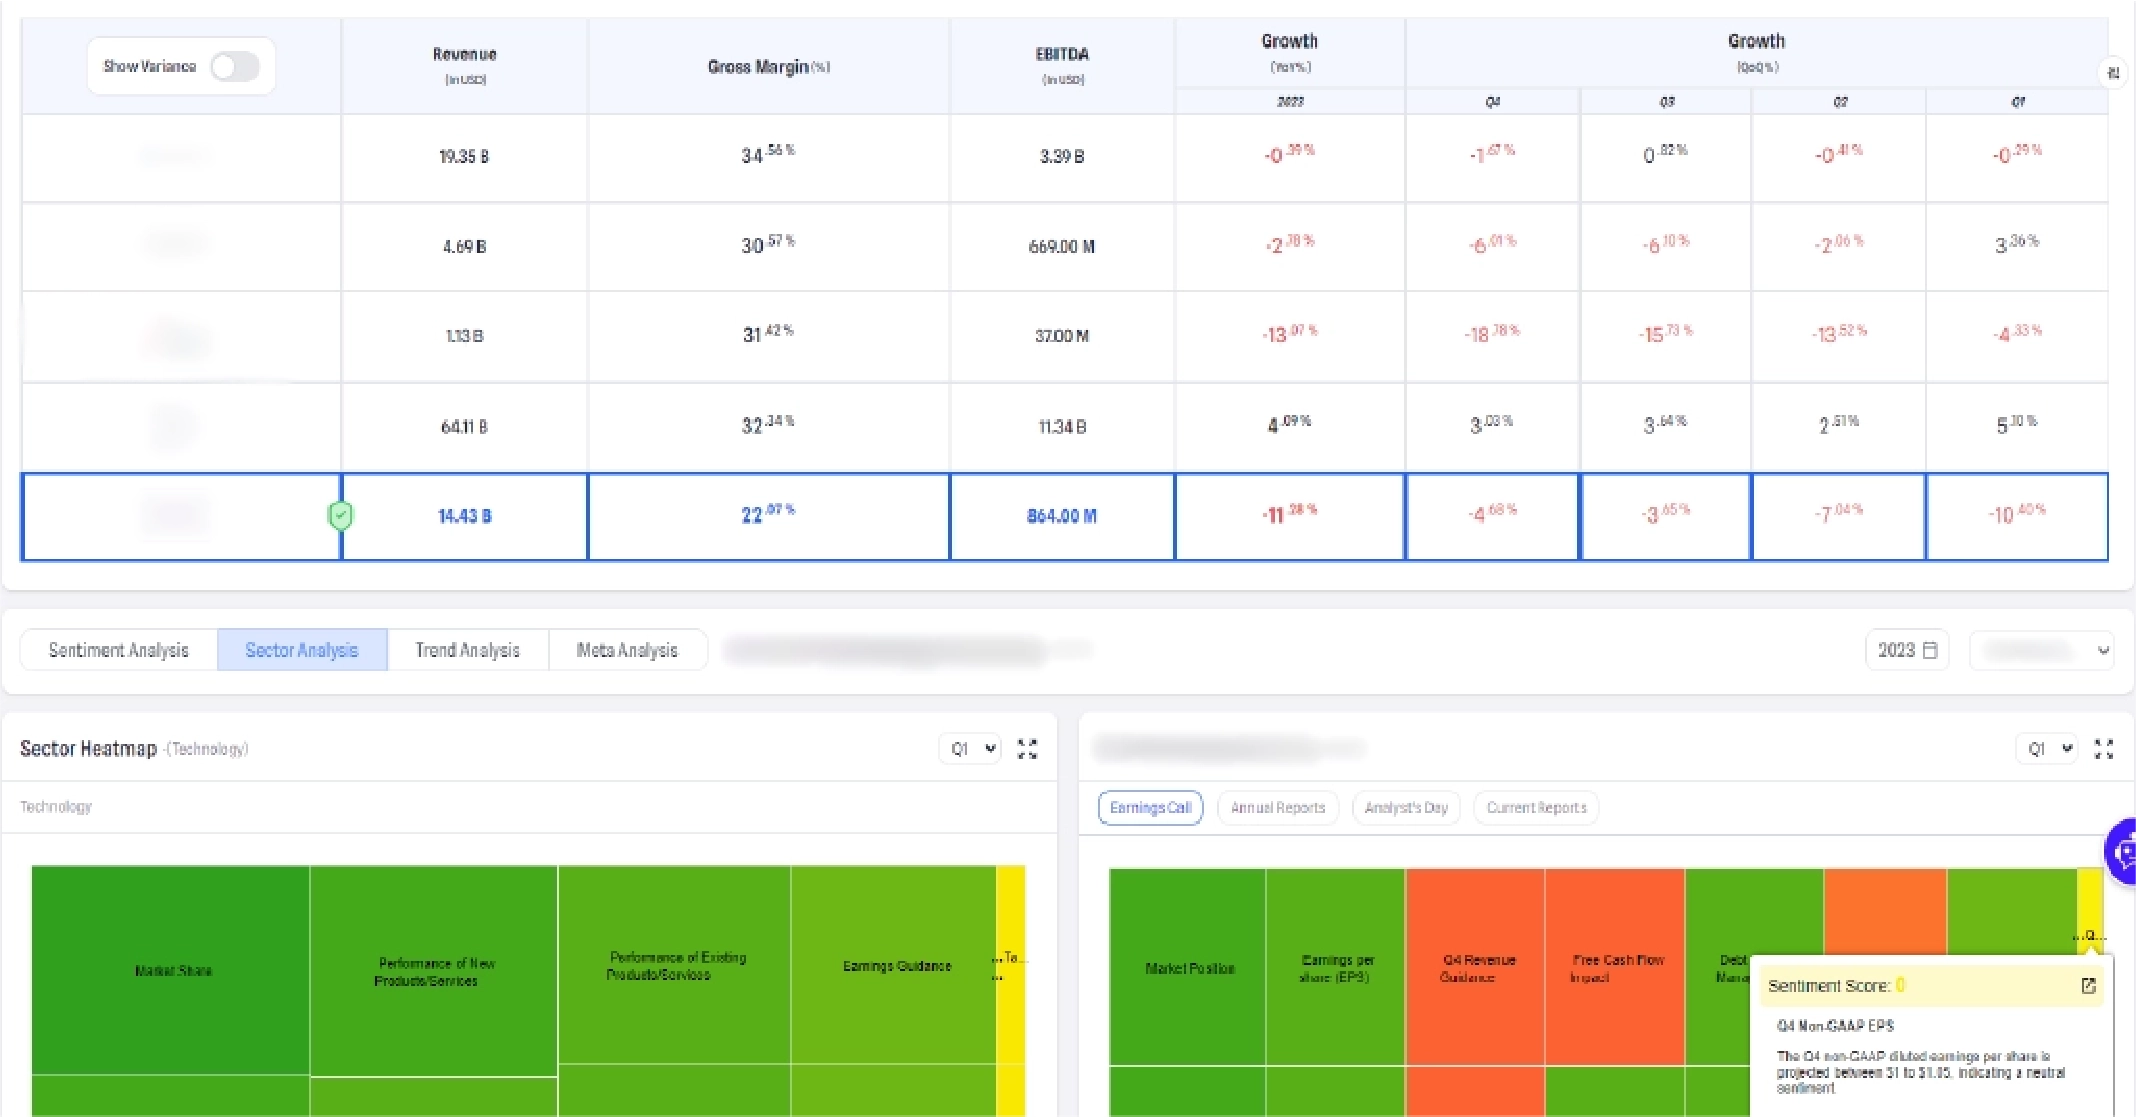2136x1118 pixels.
Task: Click the 34.56% gross margin cell
Action: click(x=769, y=157)
